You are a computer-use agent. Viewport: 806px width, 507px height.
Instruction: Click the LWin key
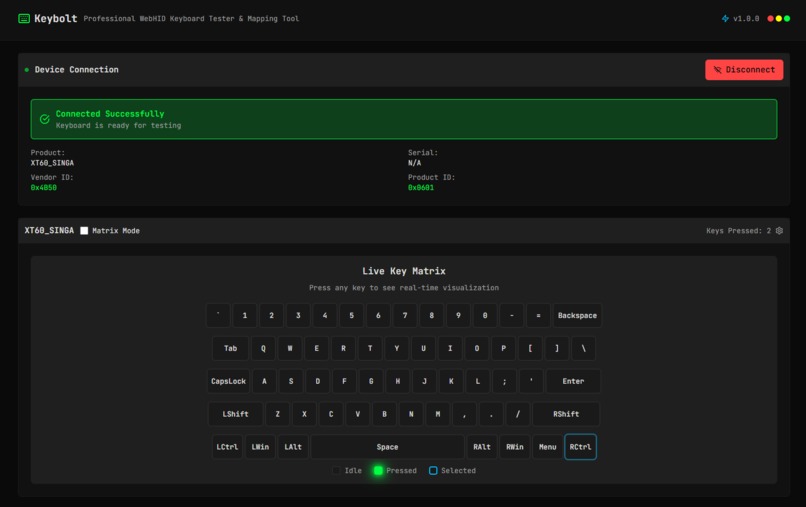tap(260, 447)
